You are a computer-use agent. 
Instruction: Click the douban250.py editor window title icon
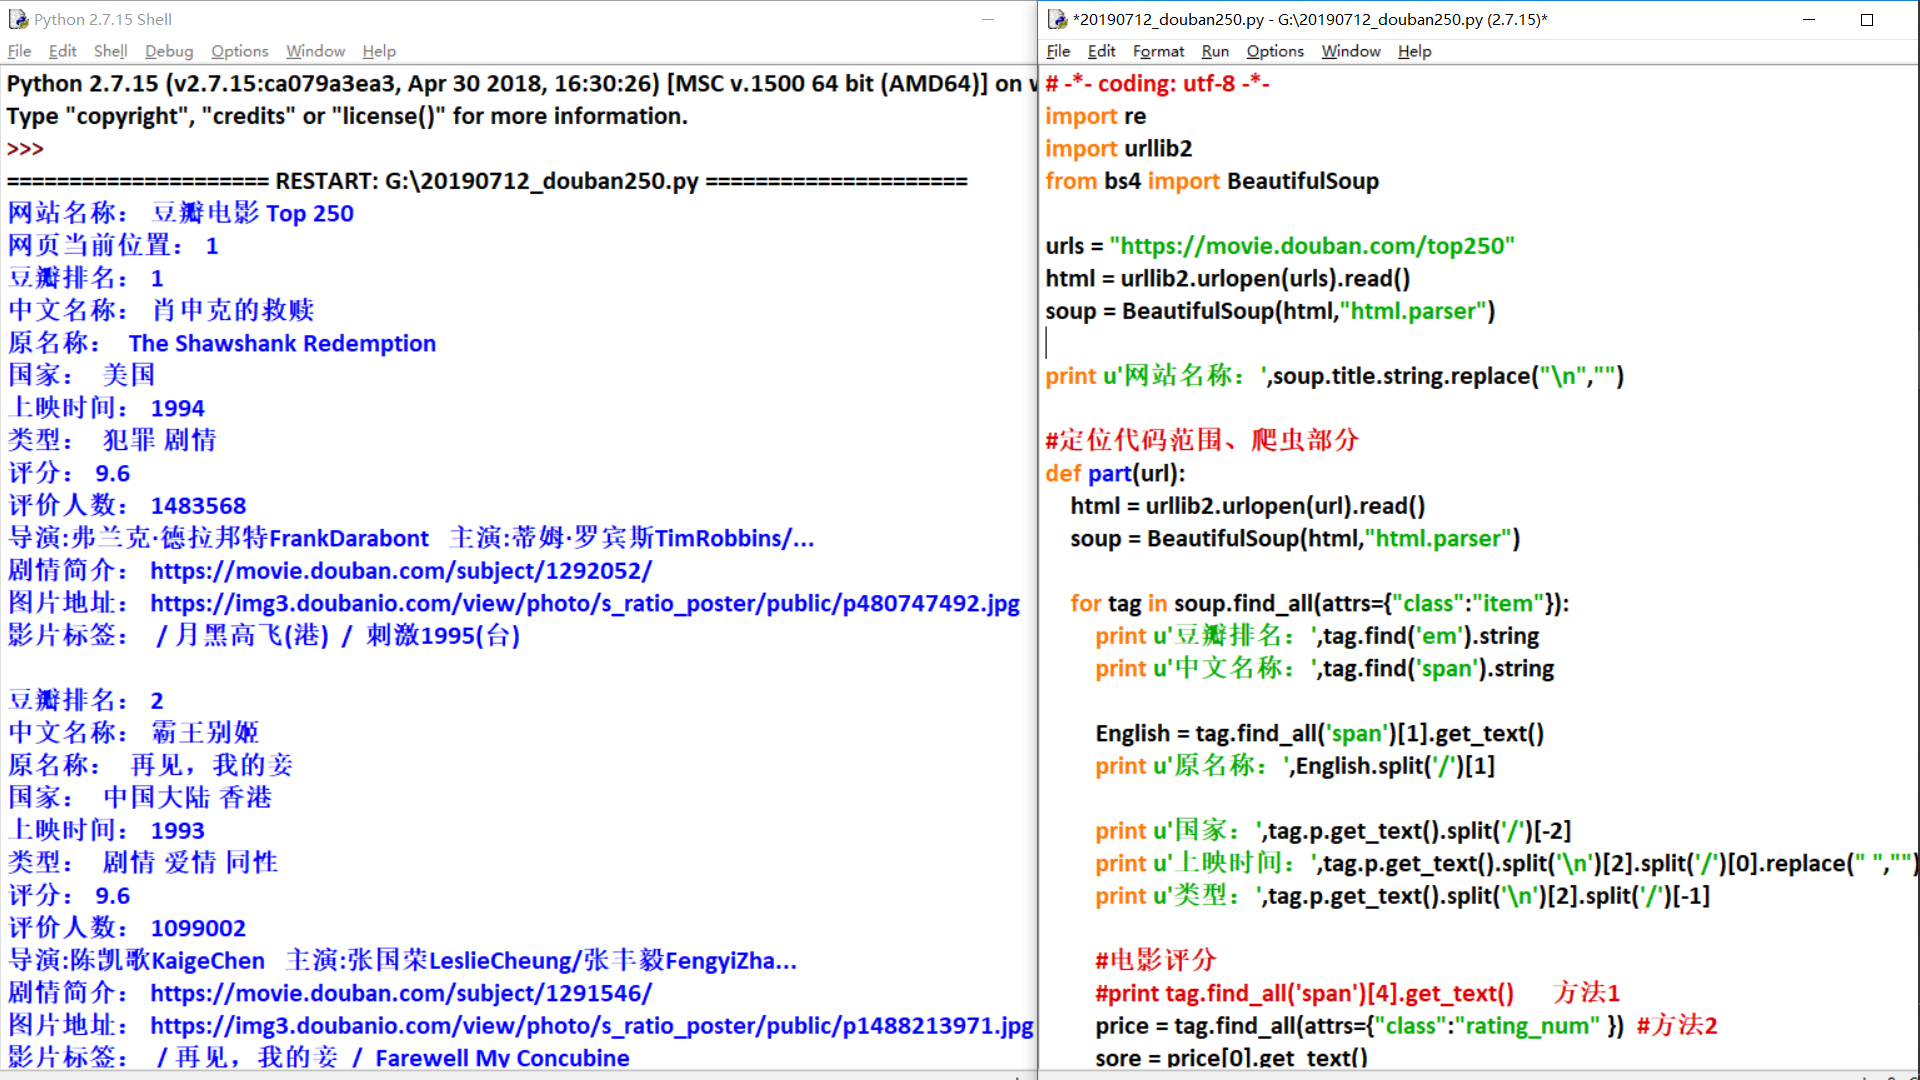[x=1057, y=19]
